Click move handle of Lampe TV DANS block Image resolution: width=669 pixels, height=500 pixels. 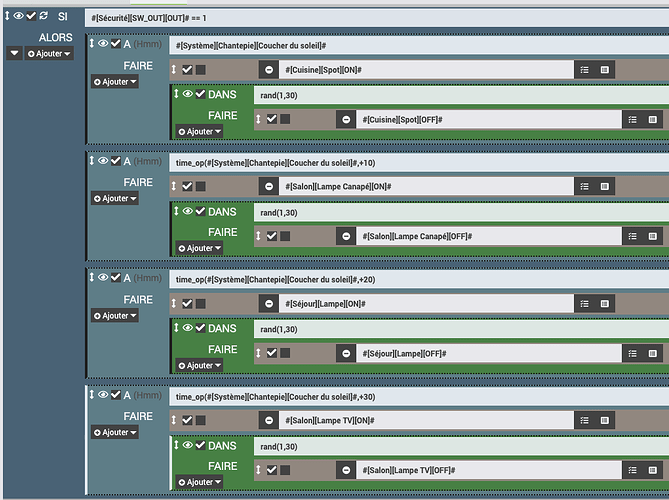pyautogui.click(x=176, y=445)
